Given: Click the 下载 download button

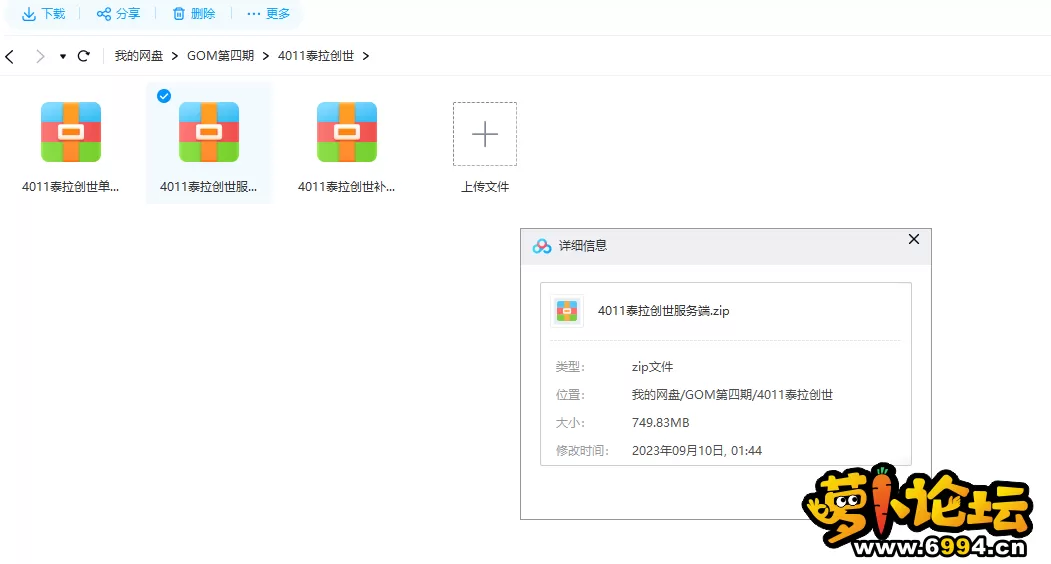Looking at the screenshot, I should click(44, 13).
